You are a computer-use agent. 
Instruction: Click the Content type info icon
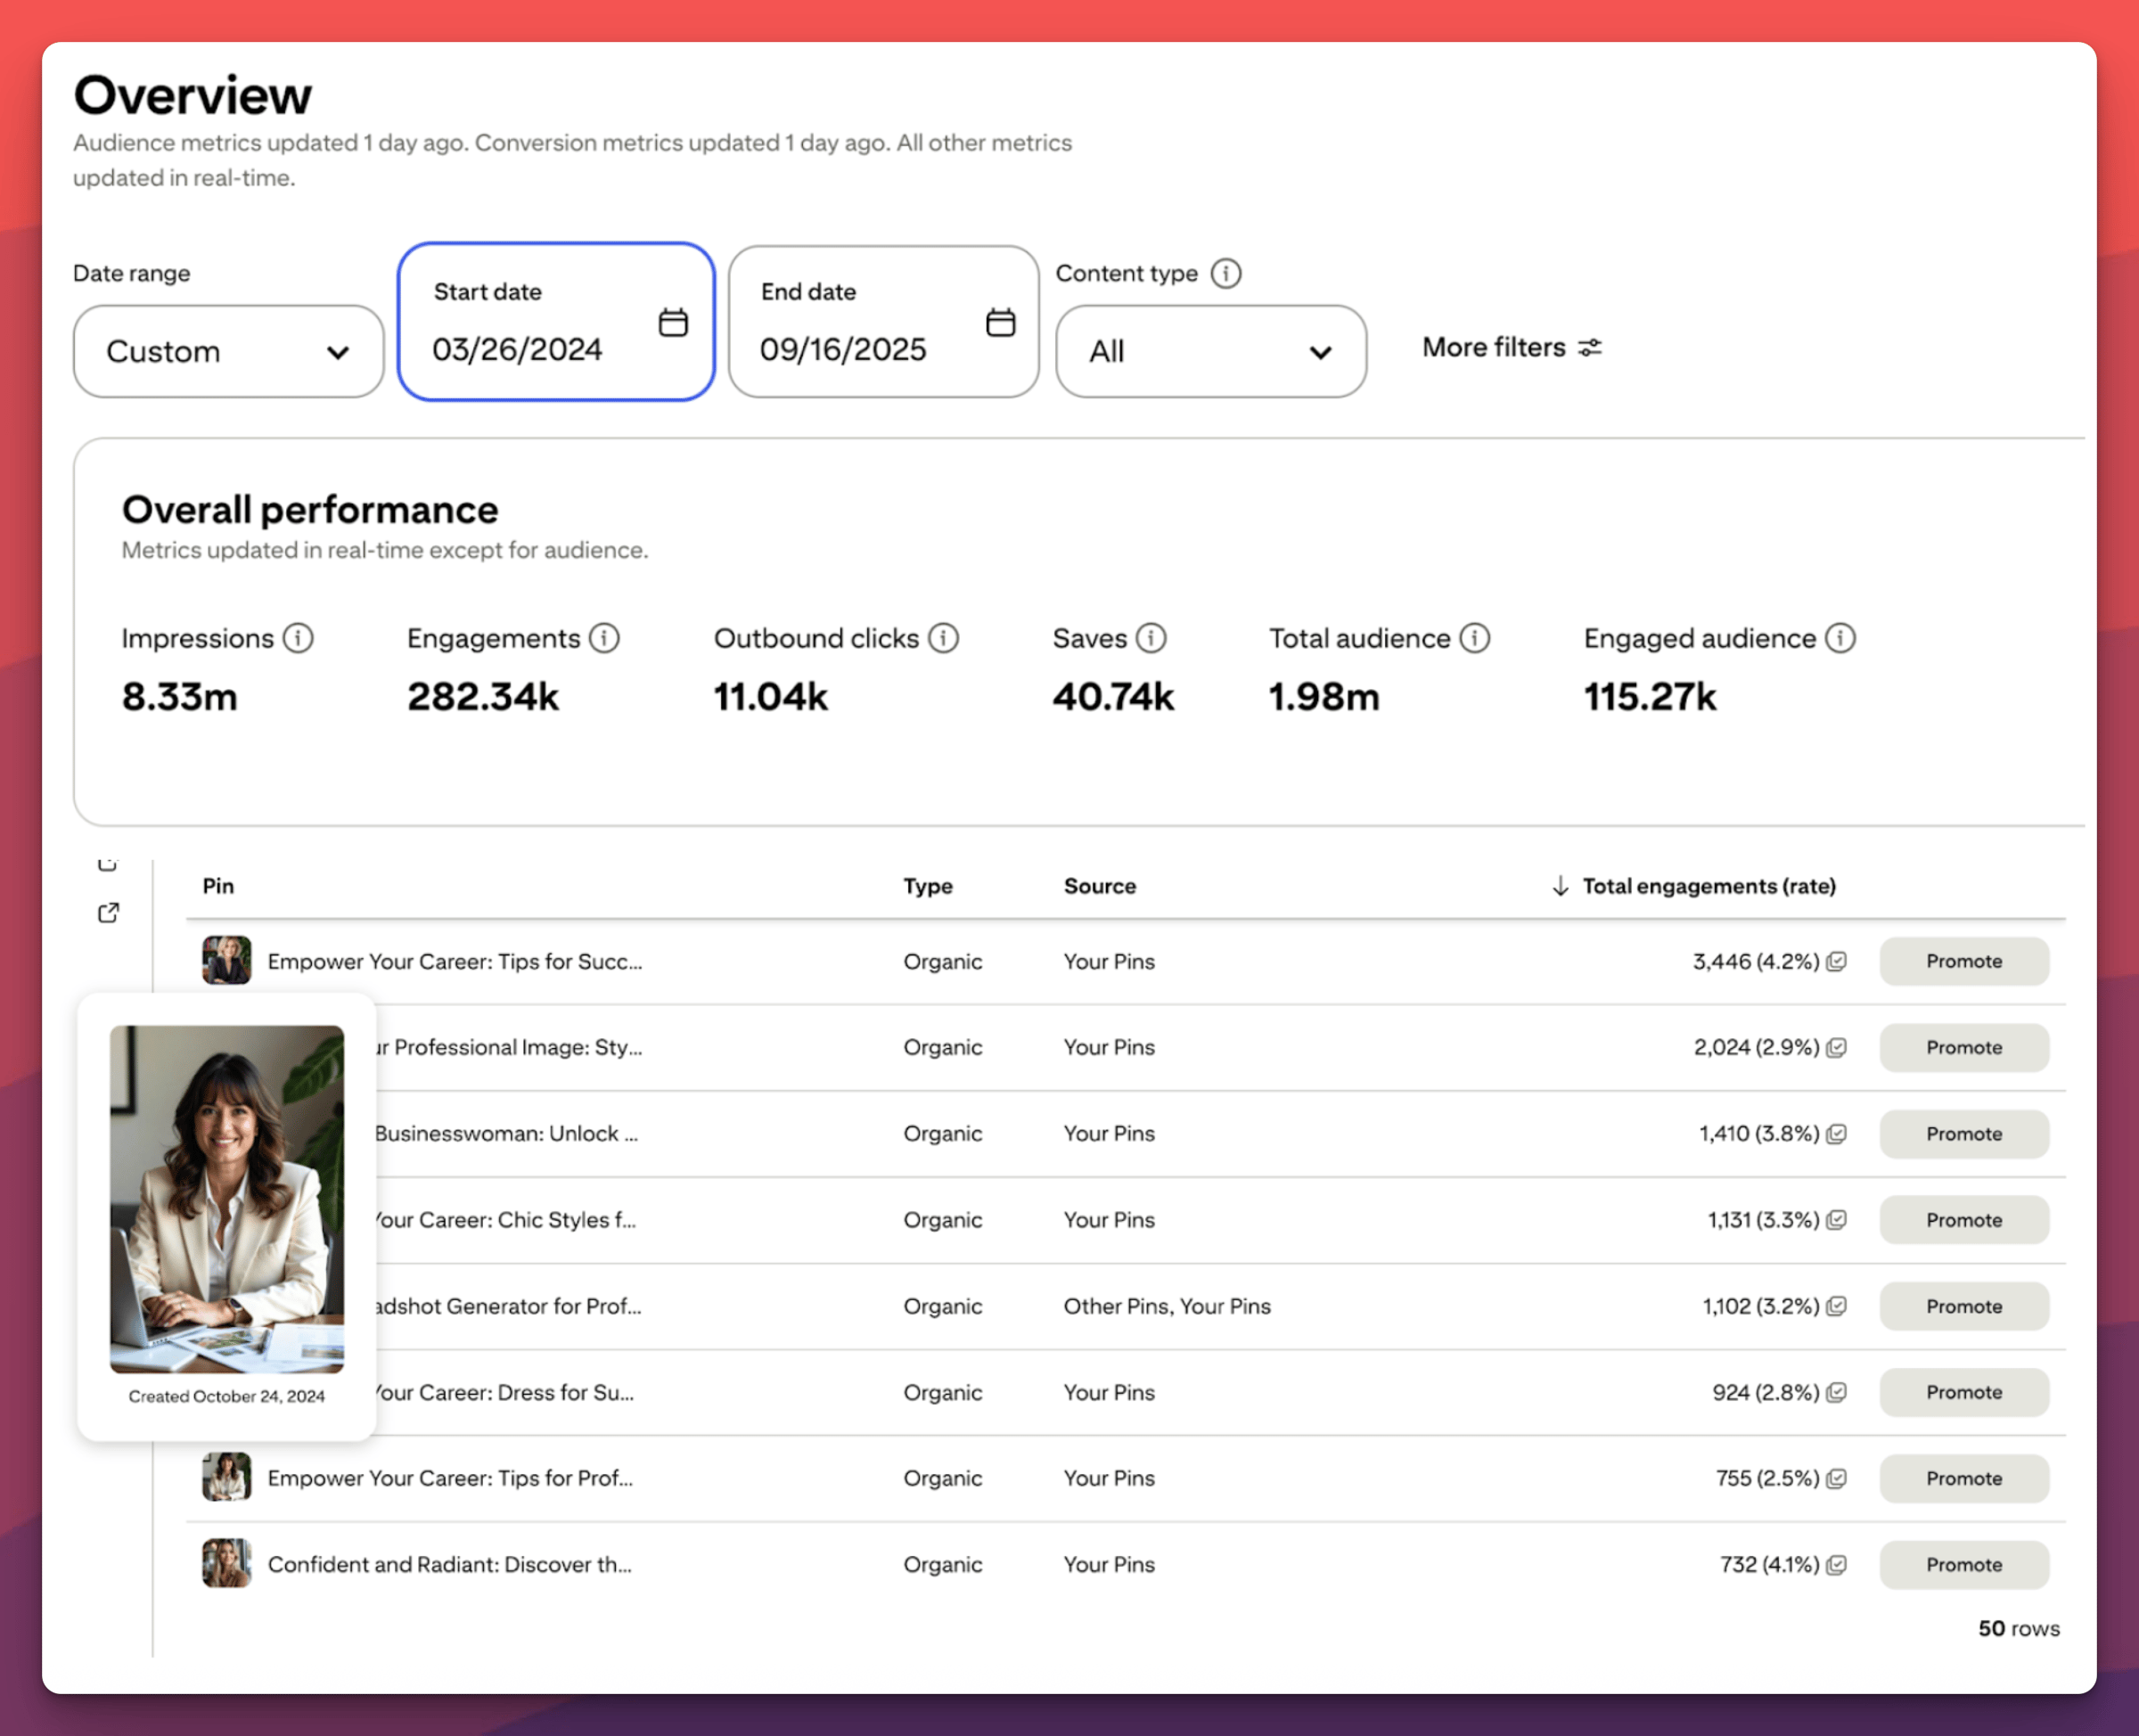point(1226,273)
